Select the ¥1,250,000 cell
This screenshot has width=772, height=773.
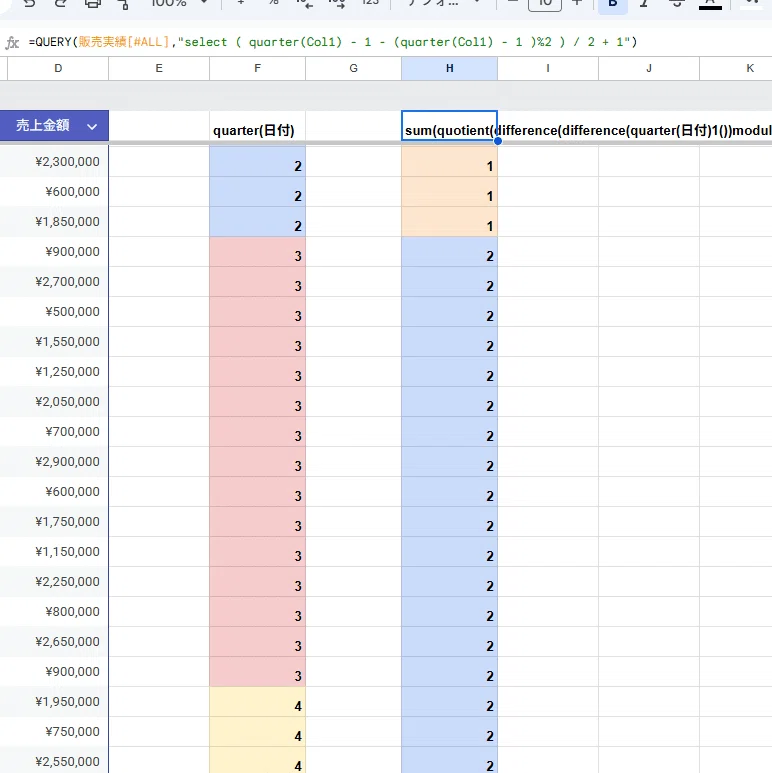[x=54, y=372]
